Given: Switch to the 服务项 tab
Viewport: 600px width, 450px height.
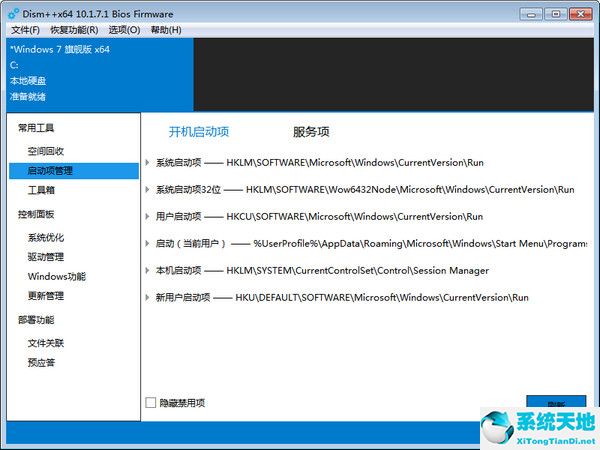Looking at the screenshot, I should pyautogui.click(x=311, y=132).
